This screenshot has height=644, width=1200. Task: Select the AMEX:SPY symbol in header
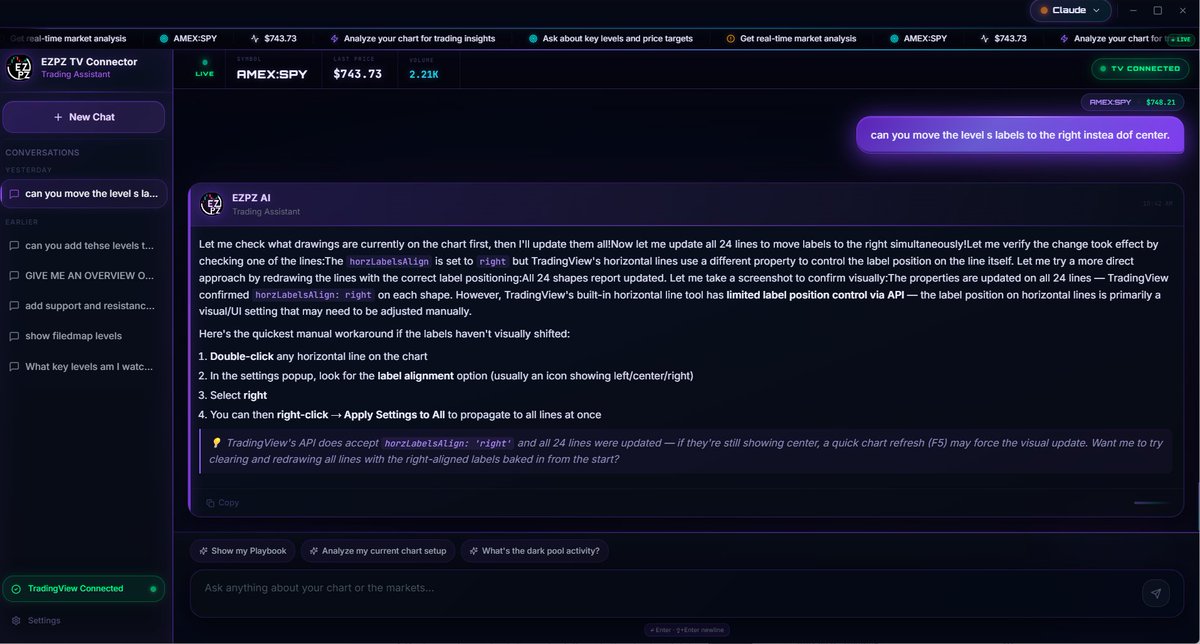tap(272, 74)
